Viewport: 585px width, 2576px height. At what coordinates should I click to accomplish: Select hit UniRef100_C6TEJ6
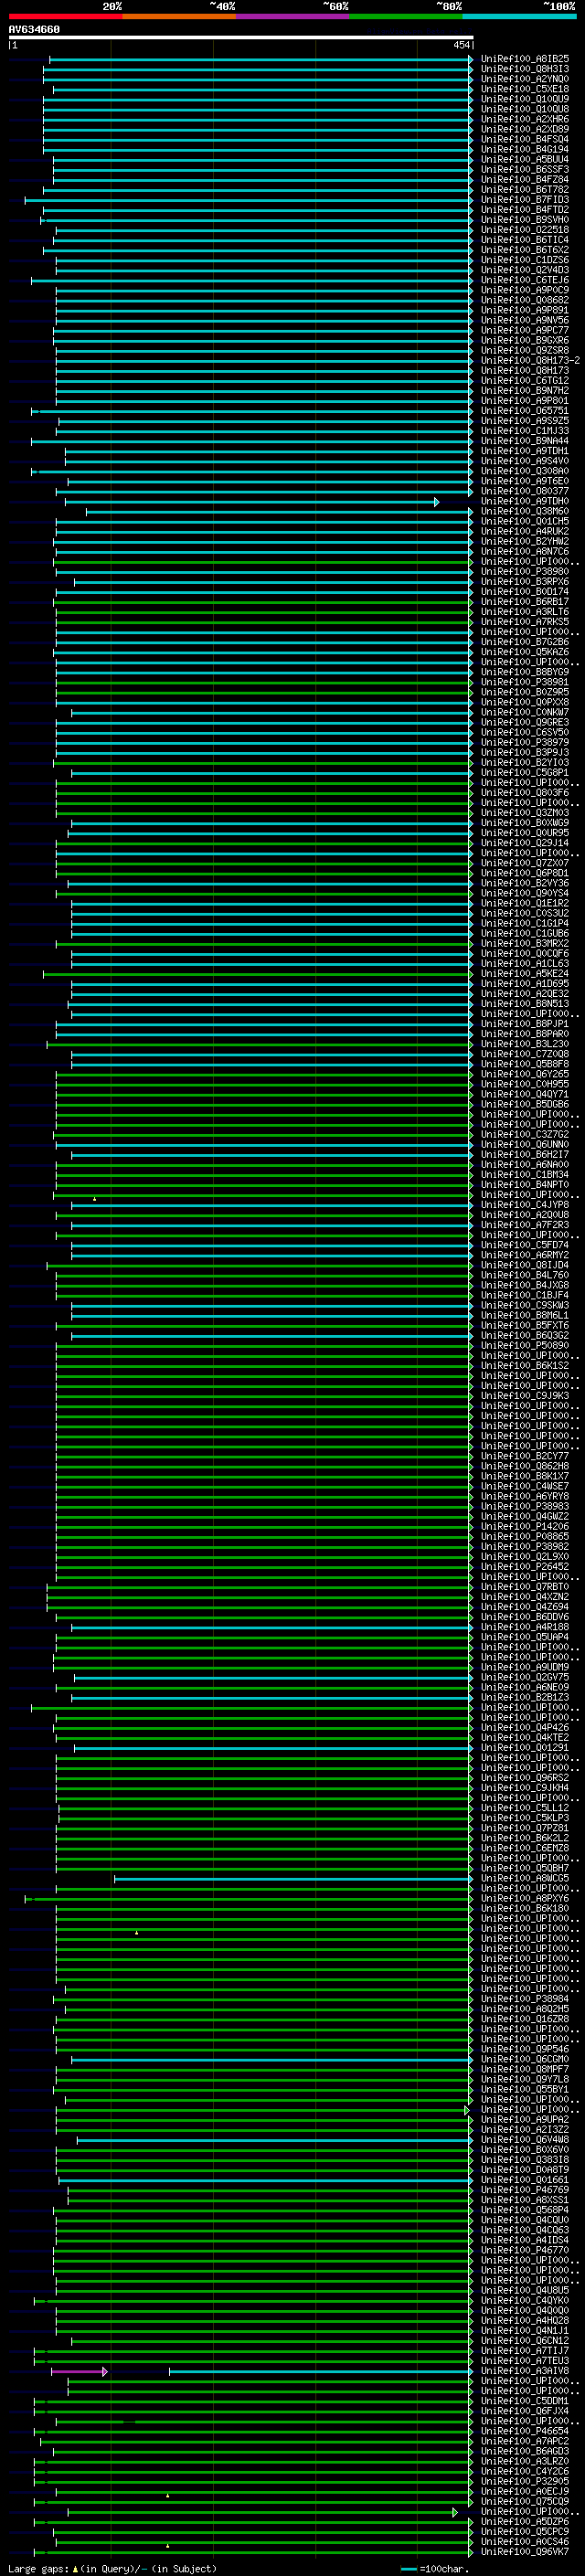click(x=525, y=280)
